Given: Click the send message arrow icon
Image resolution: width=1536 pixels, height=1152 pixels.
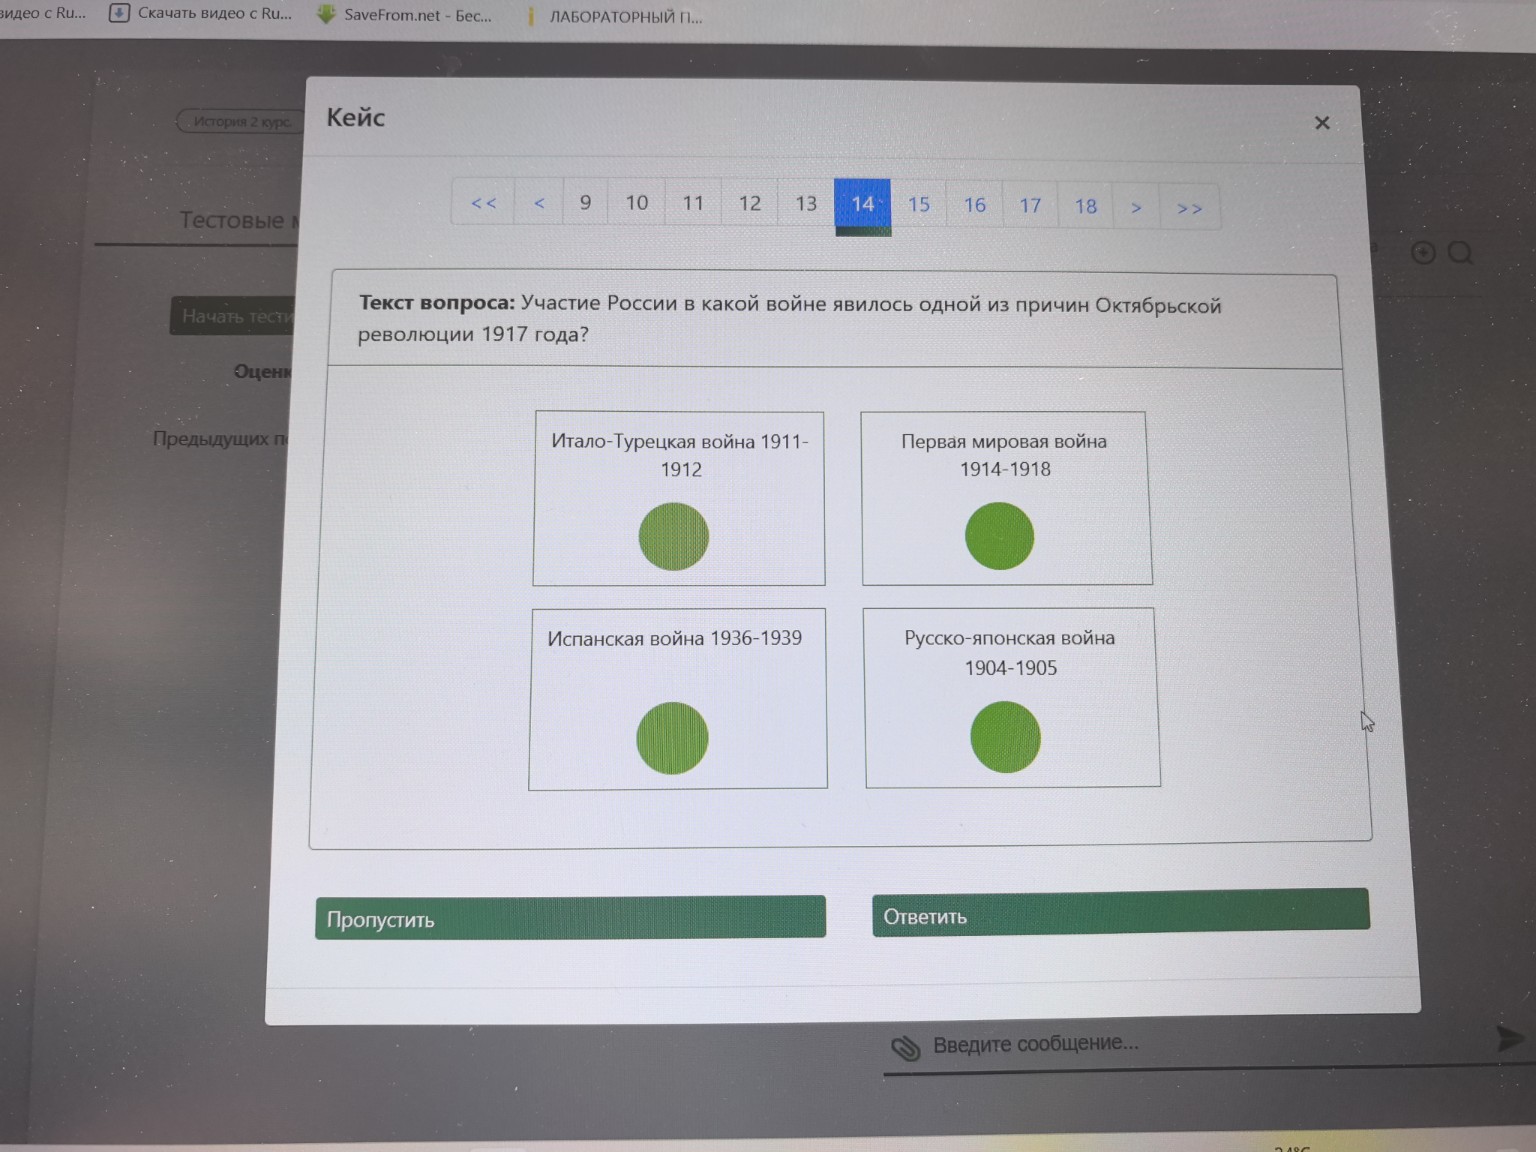Looking at the screenshot, I should click(x=1508, y=1038).
